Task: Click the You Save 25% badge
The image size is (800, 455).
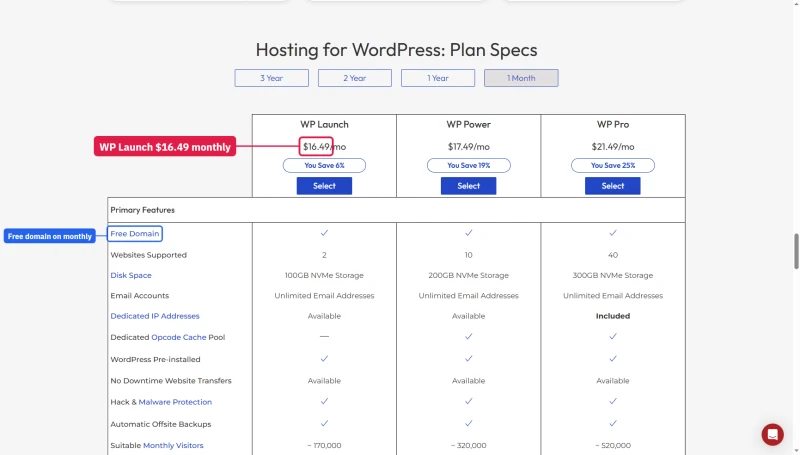Action: tap(613, 165)
